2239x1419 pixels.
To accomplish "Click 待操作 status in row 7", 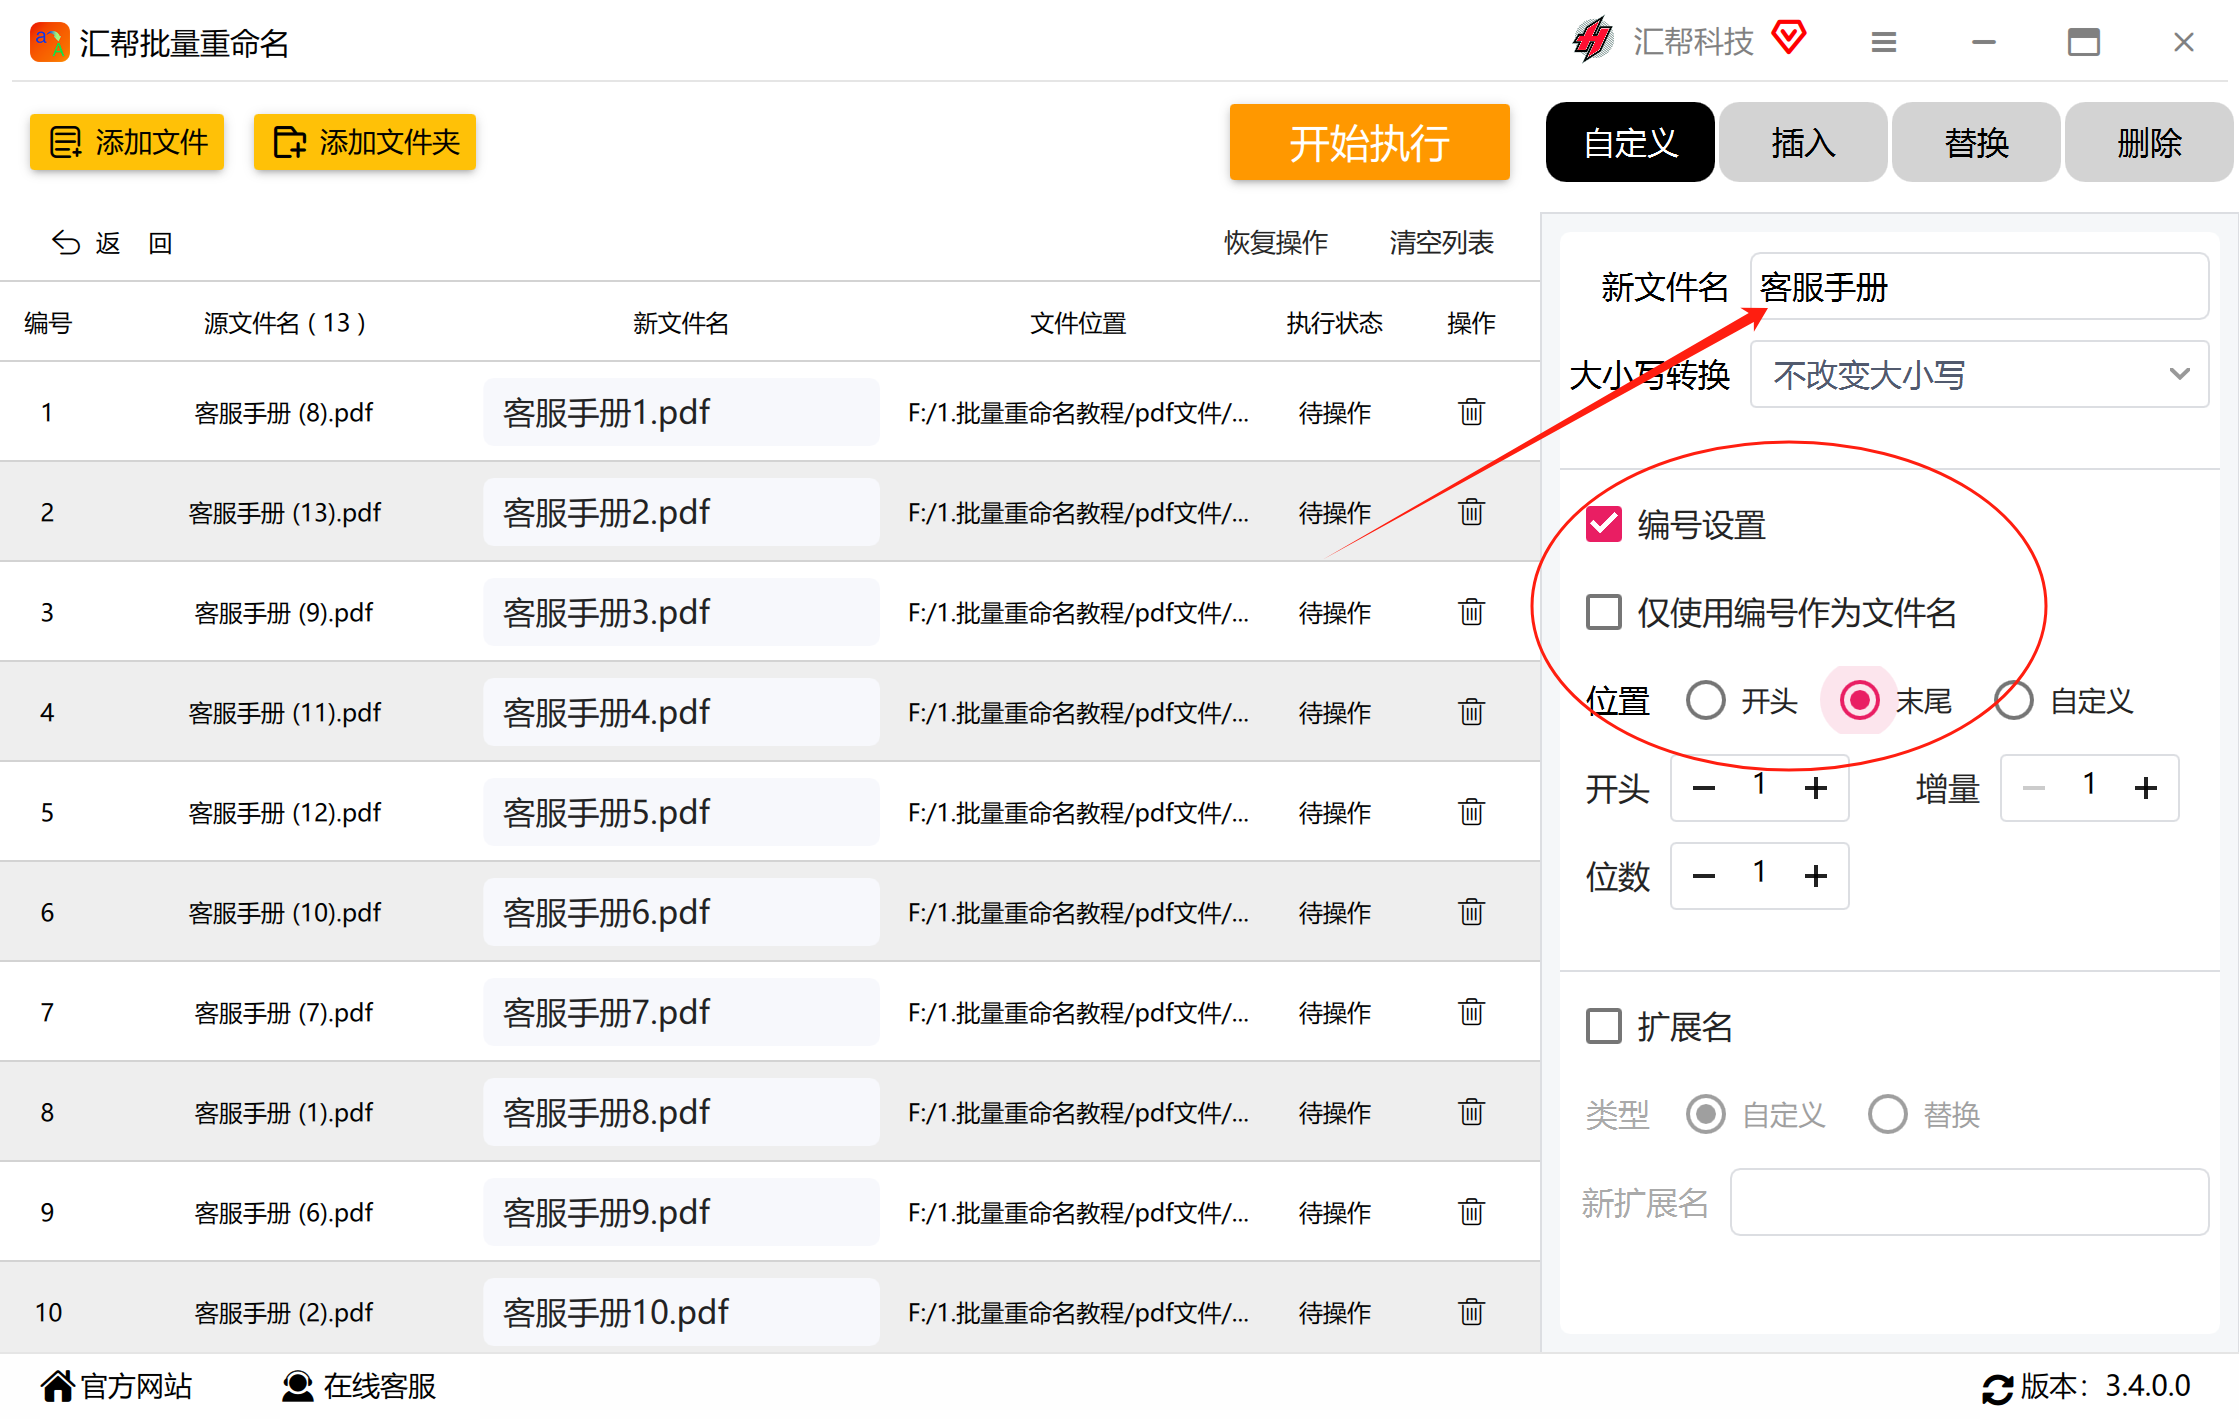I will tap(1334, 1013).
